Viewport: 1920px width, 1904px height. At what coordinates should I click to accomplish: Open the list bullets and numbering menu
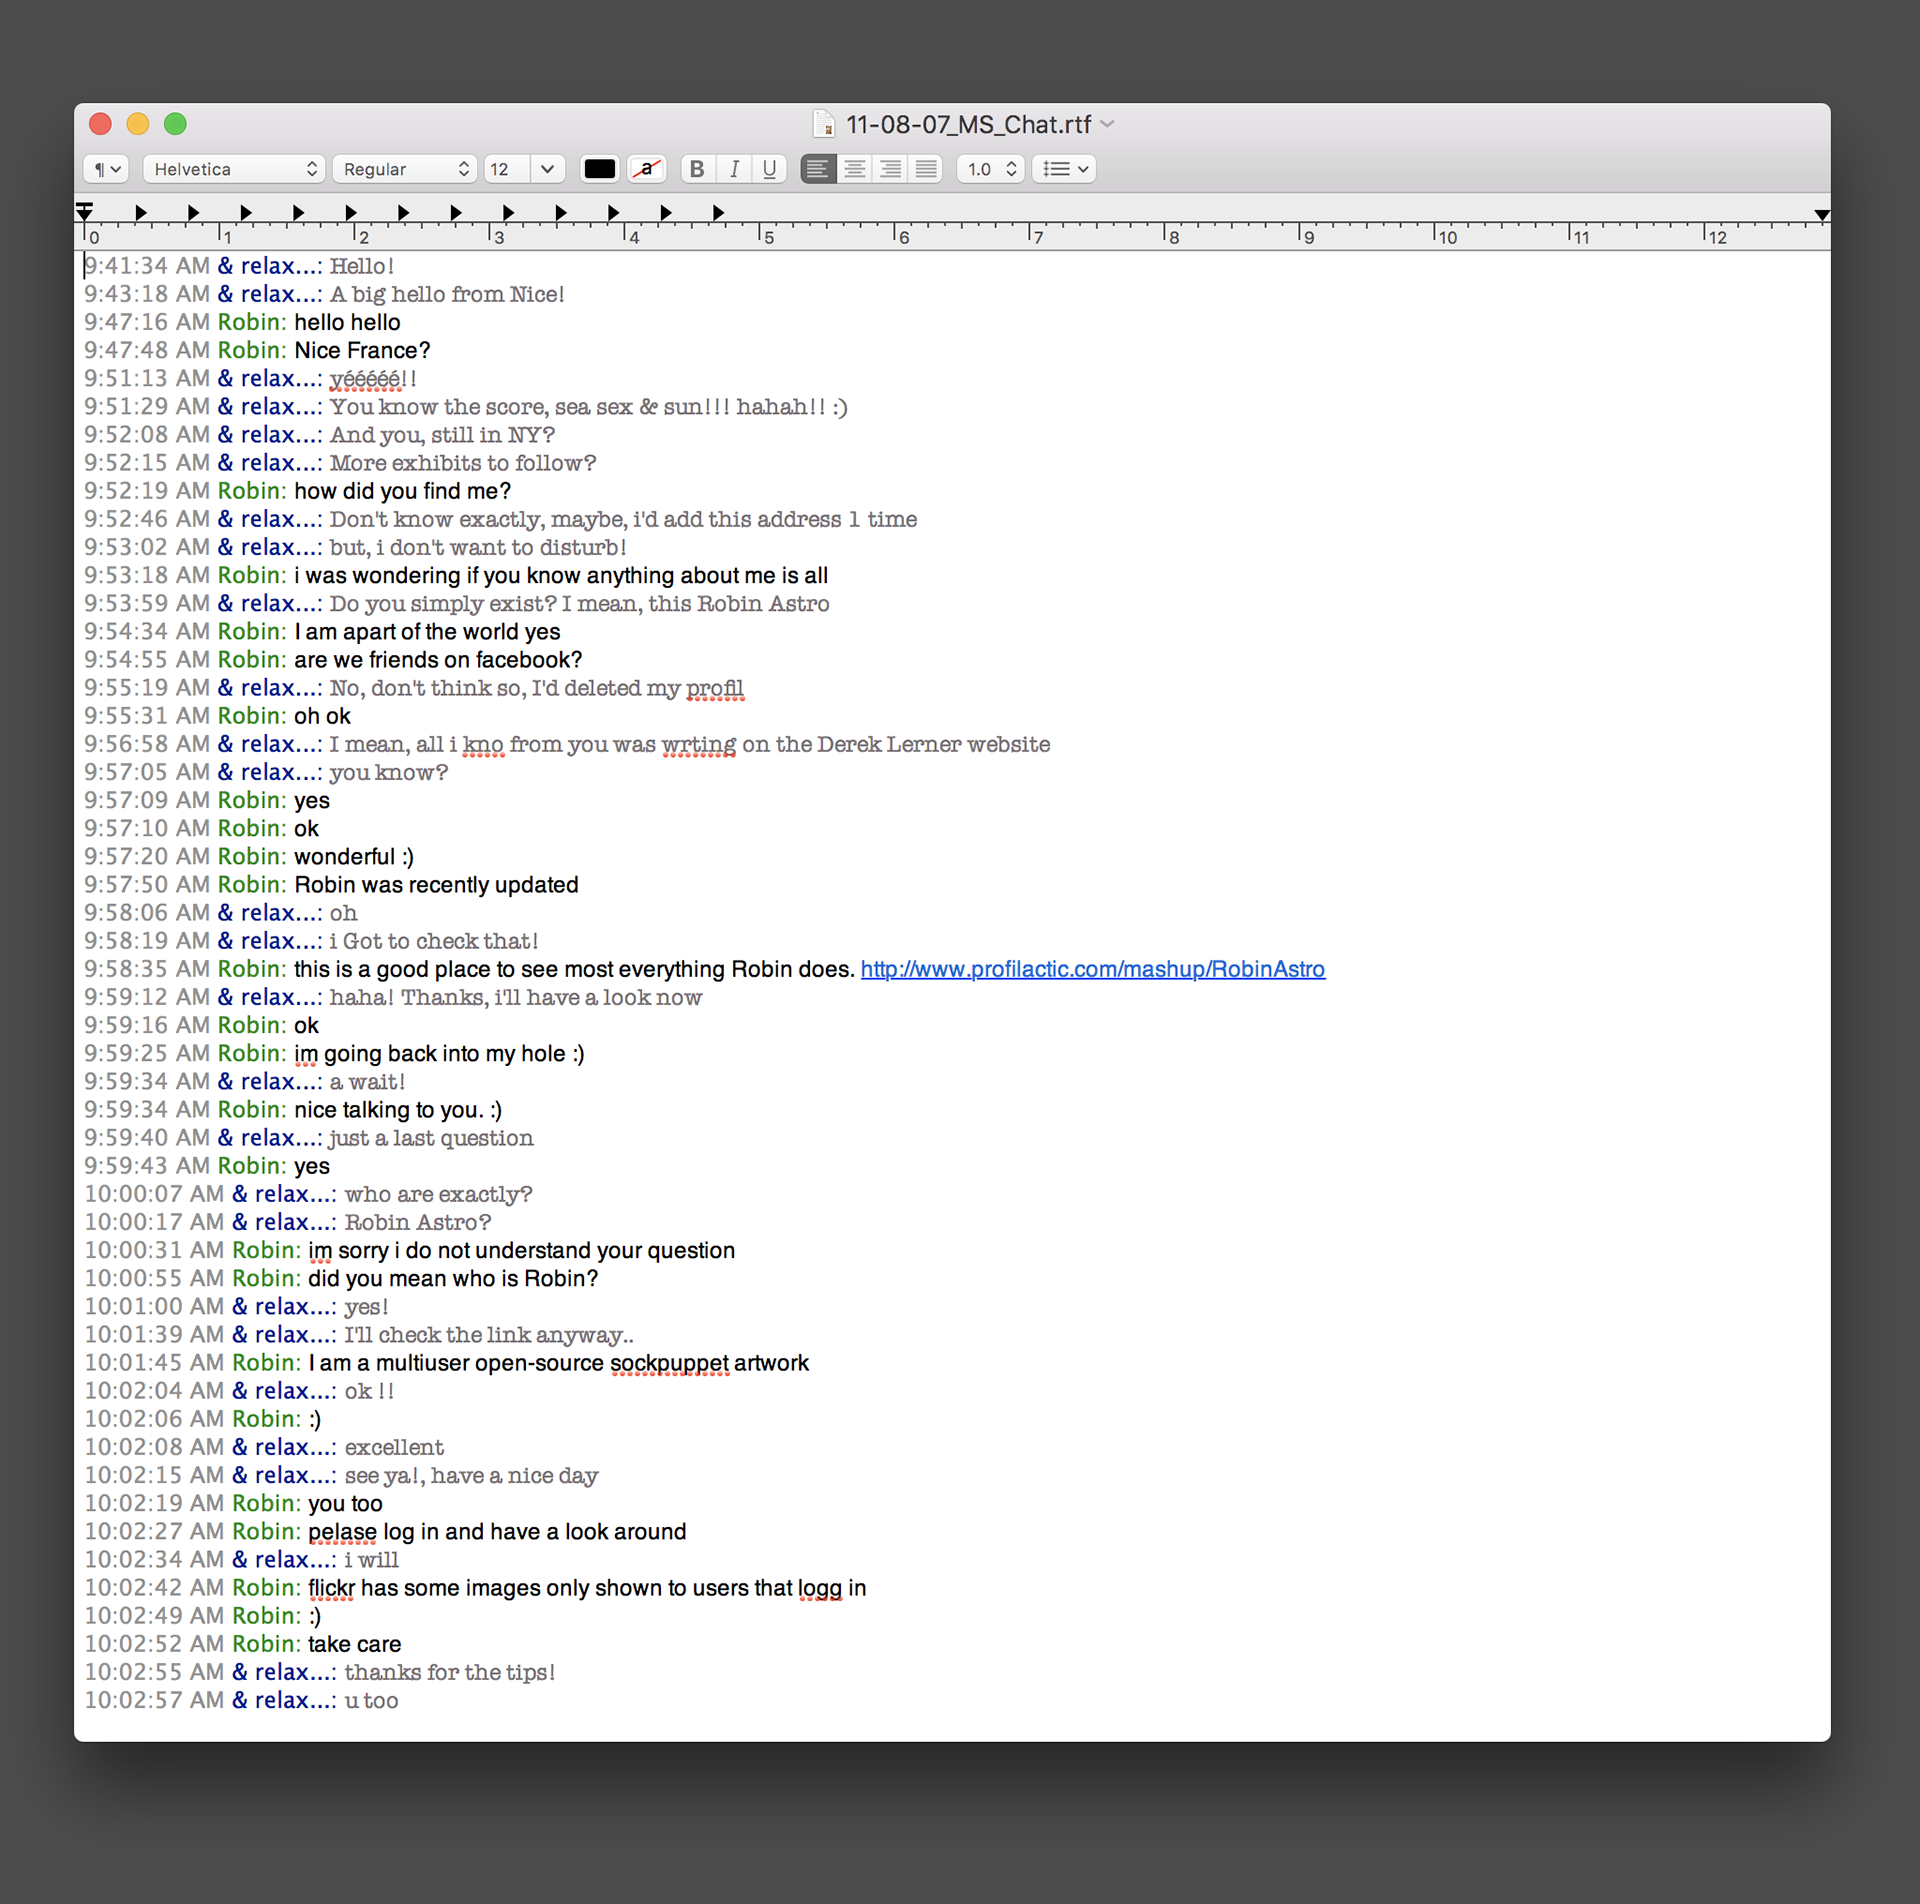pyautogui.click(x=1064, y=169)
